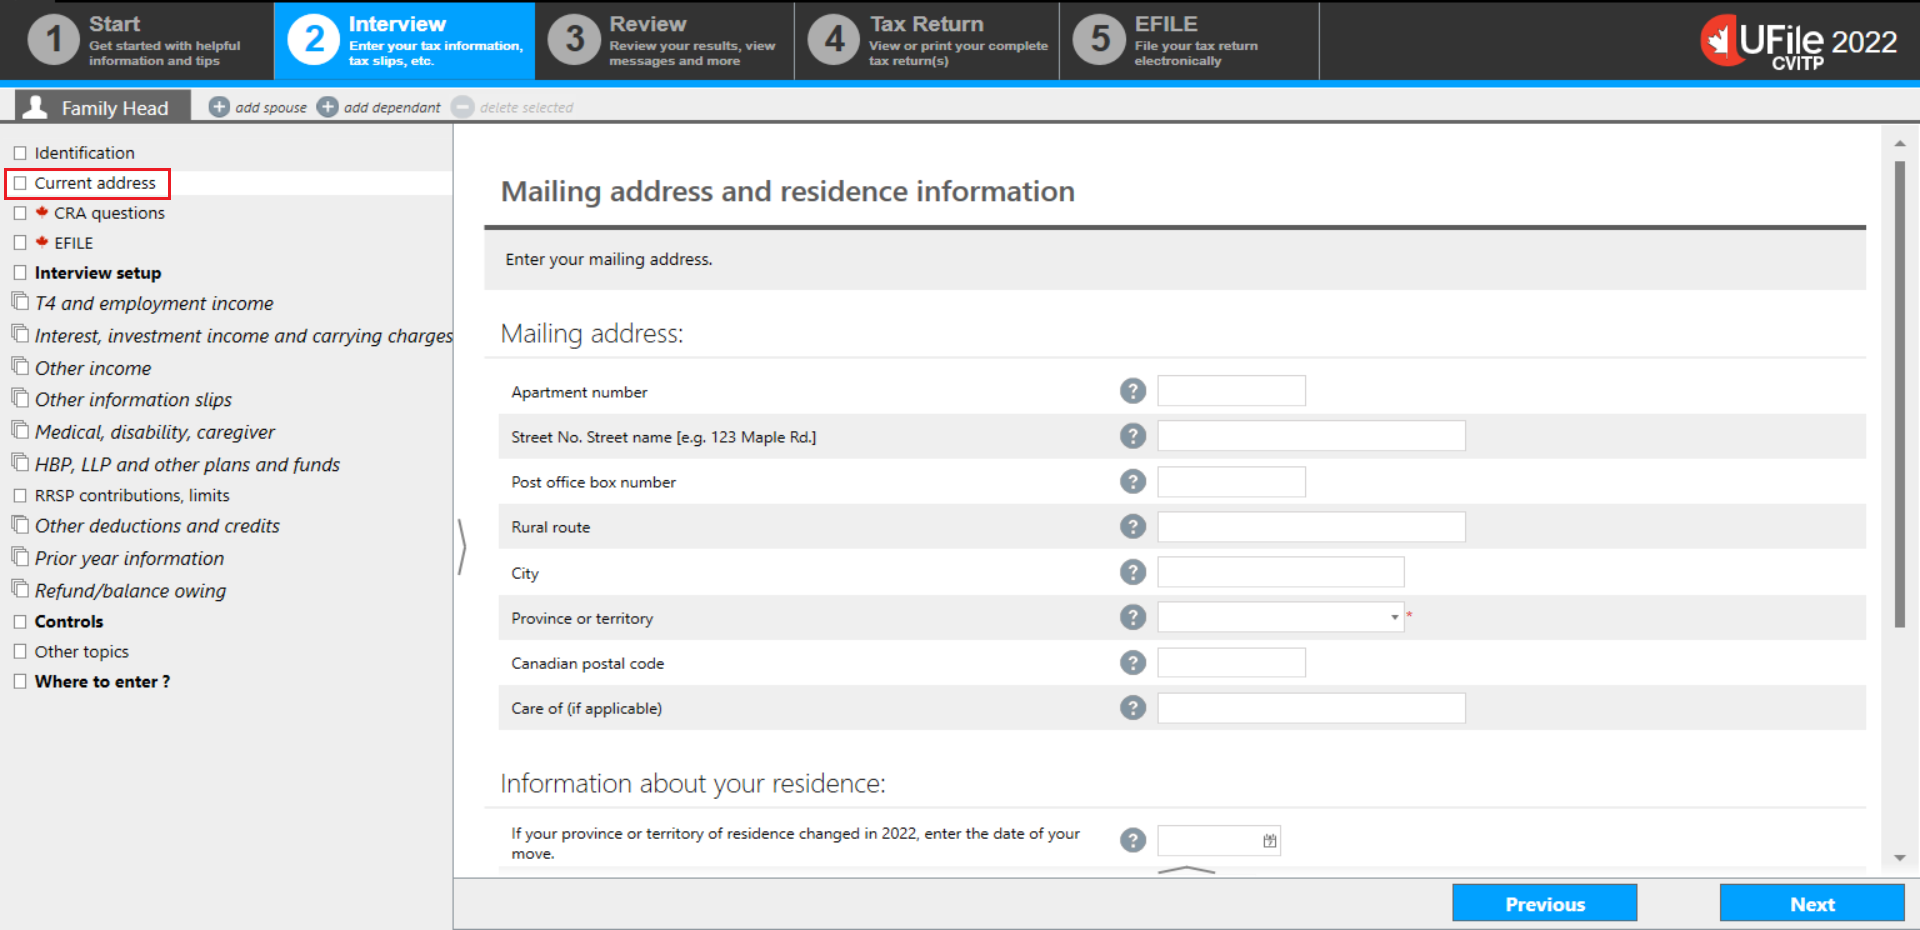Click the vertical scrollbar thumb

click(1899, 395)
